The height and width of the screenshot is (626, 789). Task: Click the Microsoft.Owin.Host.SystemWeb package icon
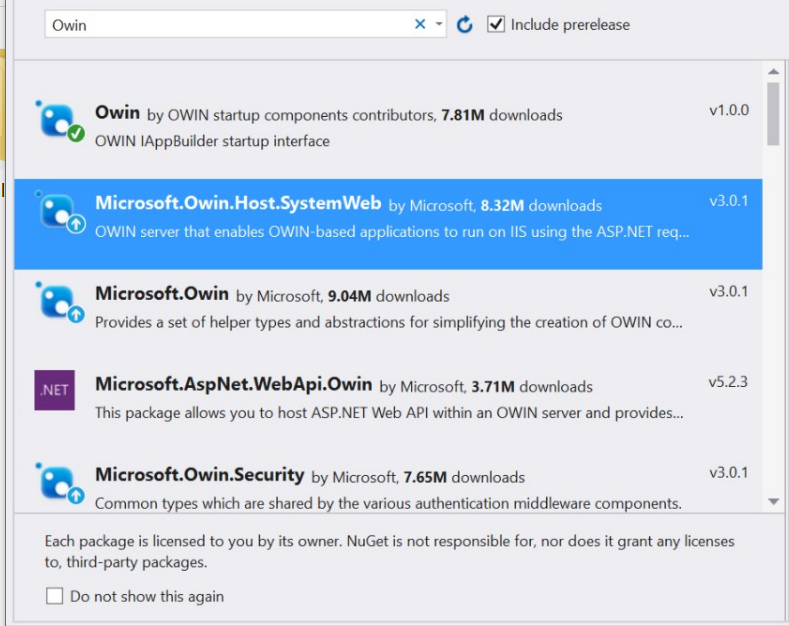click(x=57, y=211)
